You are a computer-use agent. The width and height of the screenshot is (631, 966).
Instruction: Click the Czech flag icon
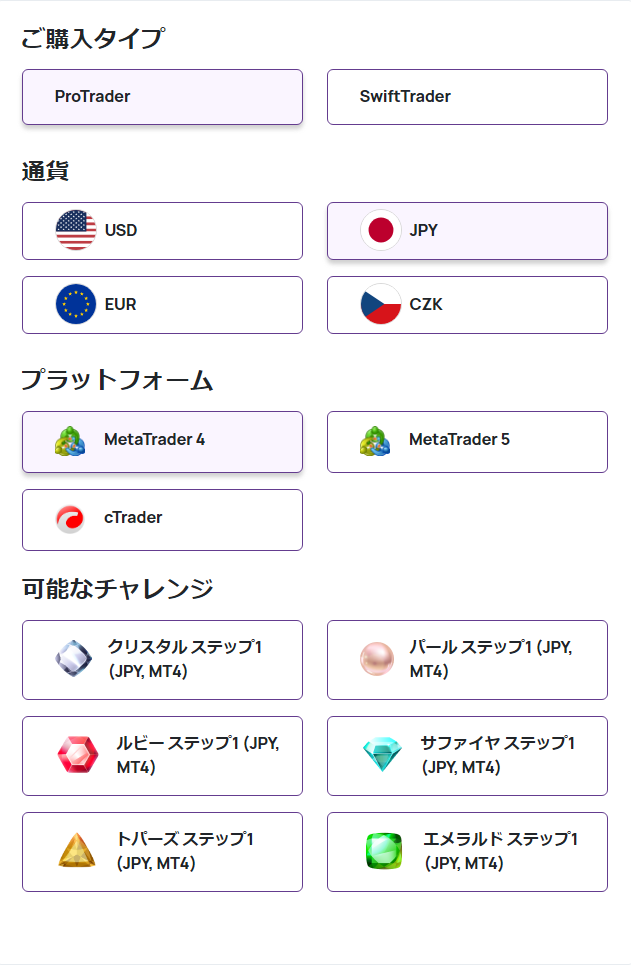tap(381, 305)
